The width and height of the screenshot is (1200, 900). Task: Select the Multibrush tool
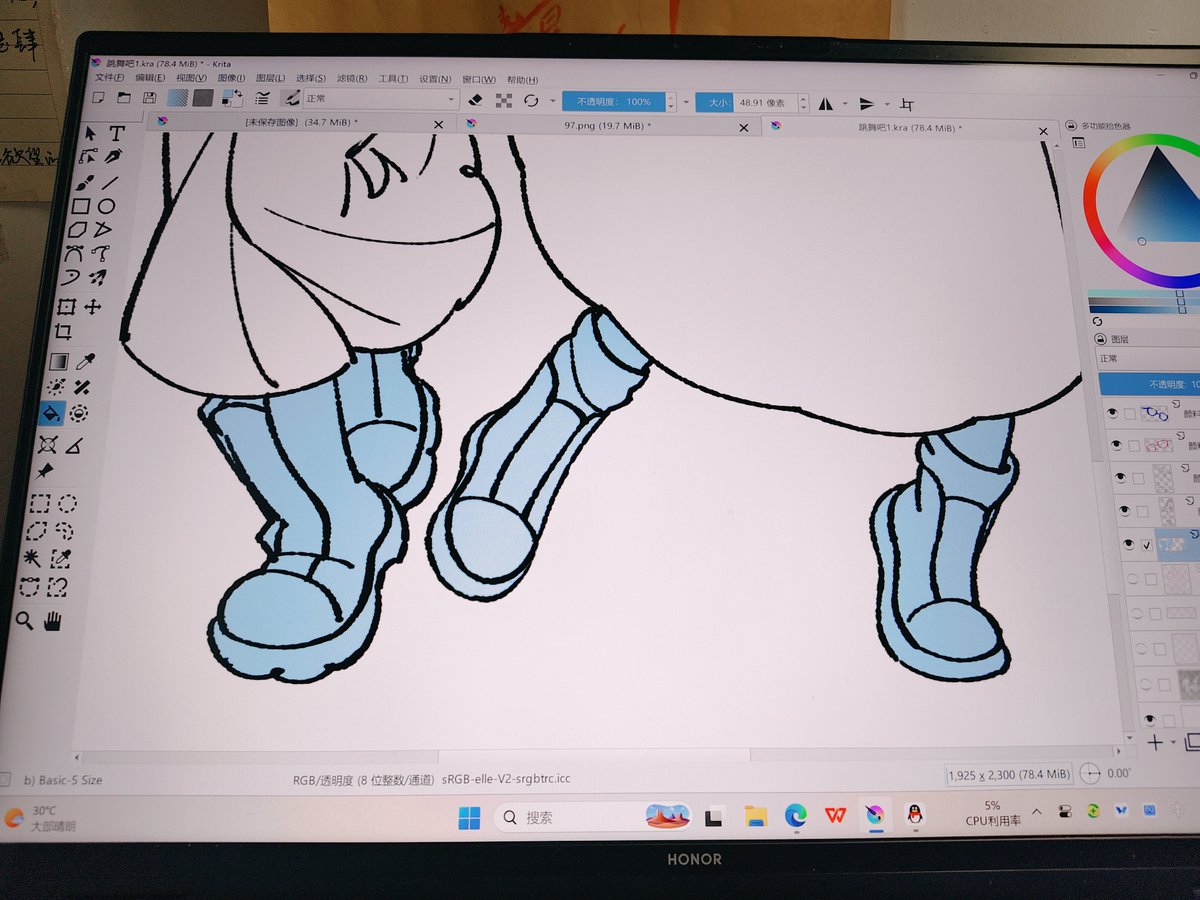(98, 279)
